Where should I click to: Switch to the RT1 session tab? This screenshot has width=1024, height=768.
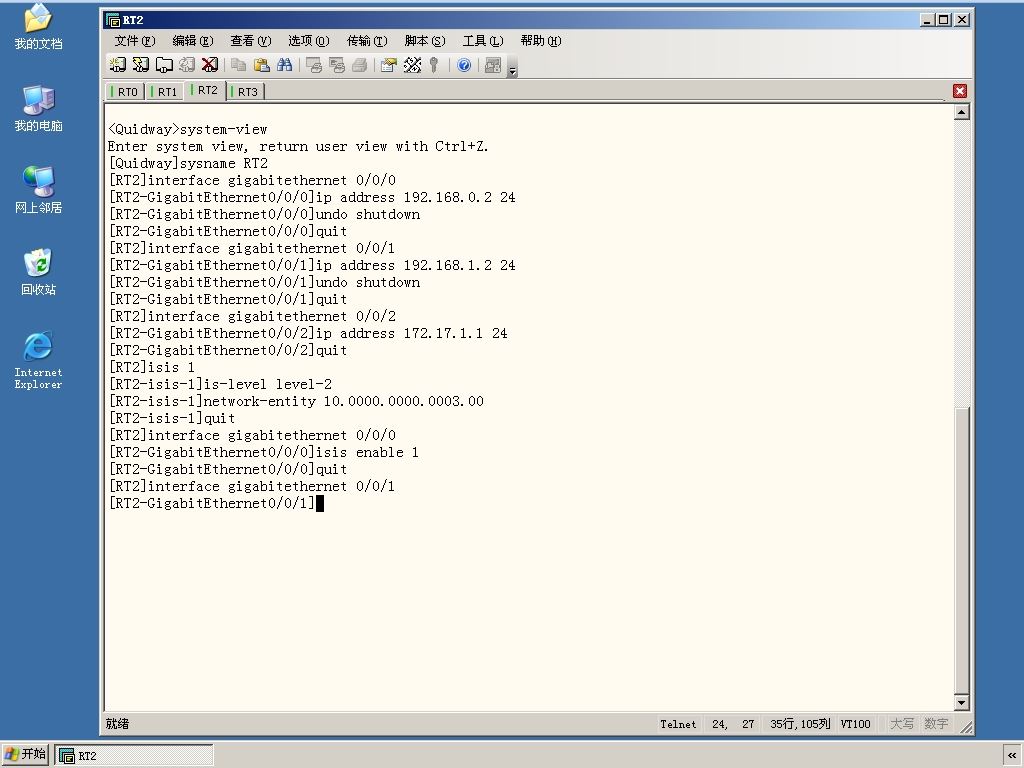(165, 91)
